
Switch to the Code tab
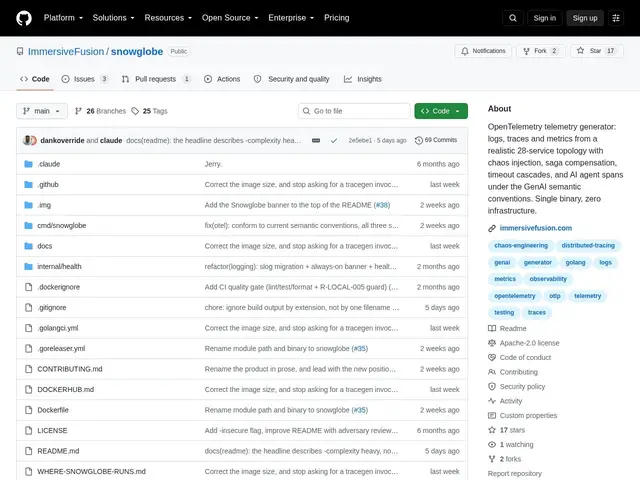click(x=35, y=79)
